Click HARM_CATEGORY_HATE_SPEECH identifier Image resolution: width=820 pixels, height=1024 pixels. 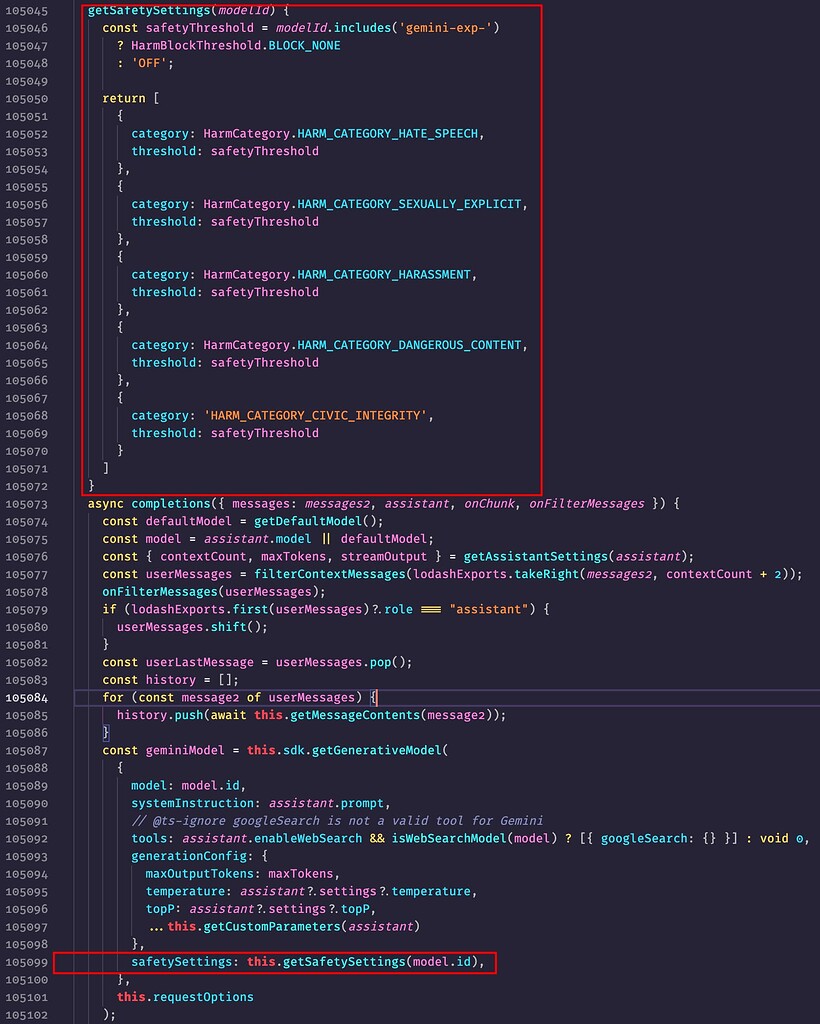[388, 134]
